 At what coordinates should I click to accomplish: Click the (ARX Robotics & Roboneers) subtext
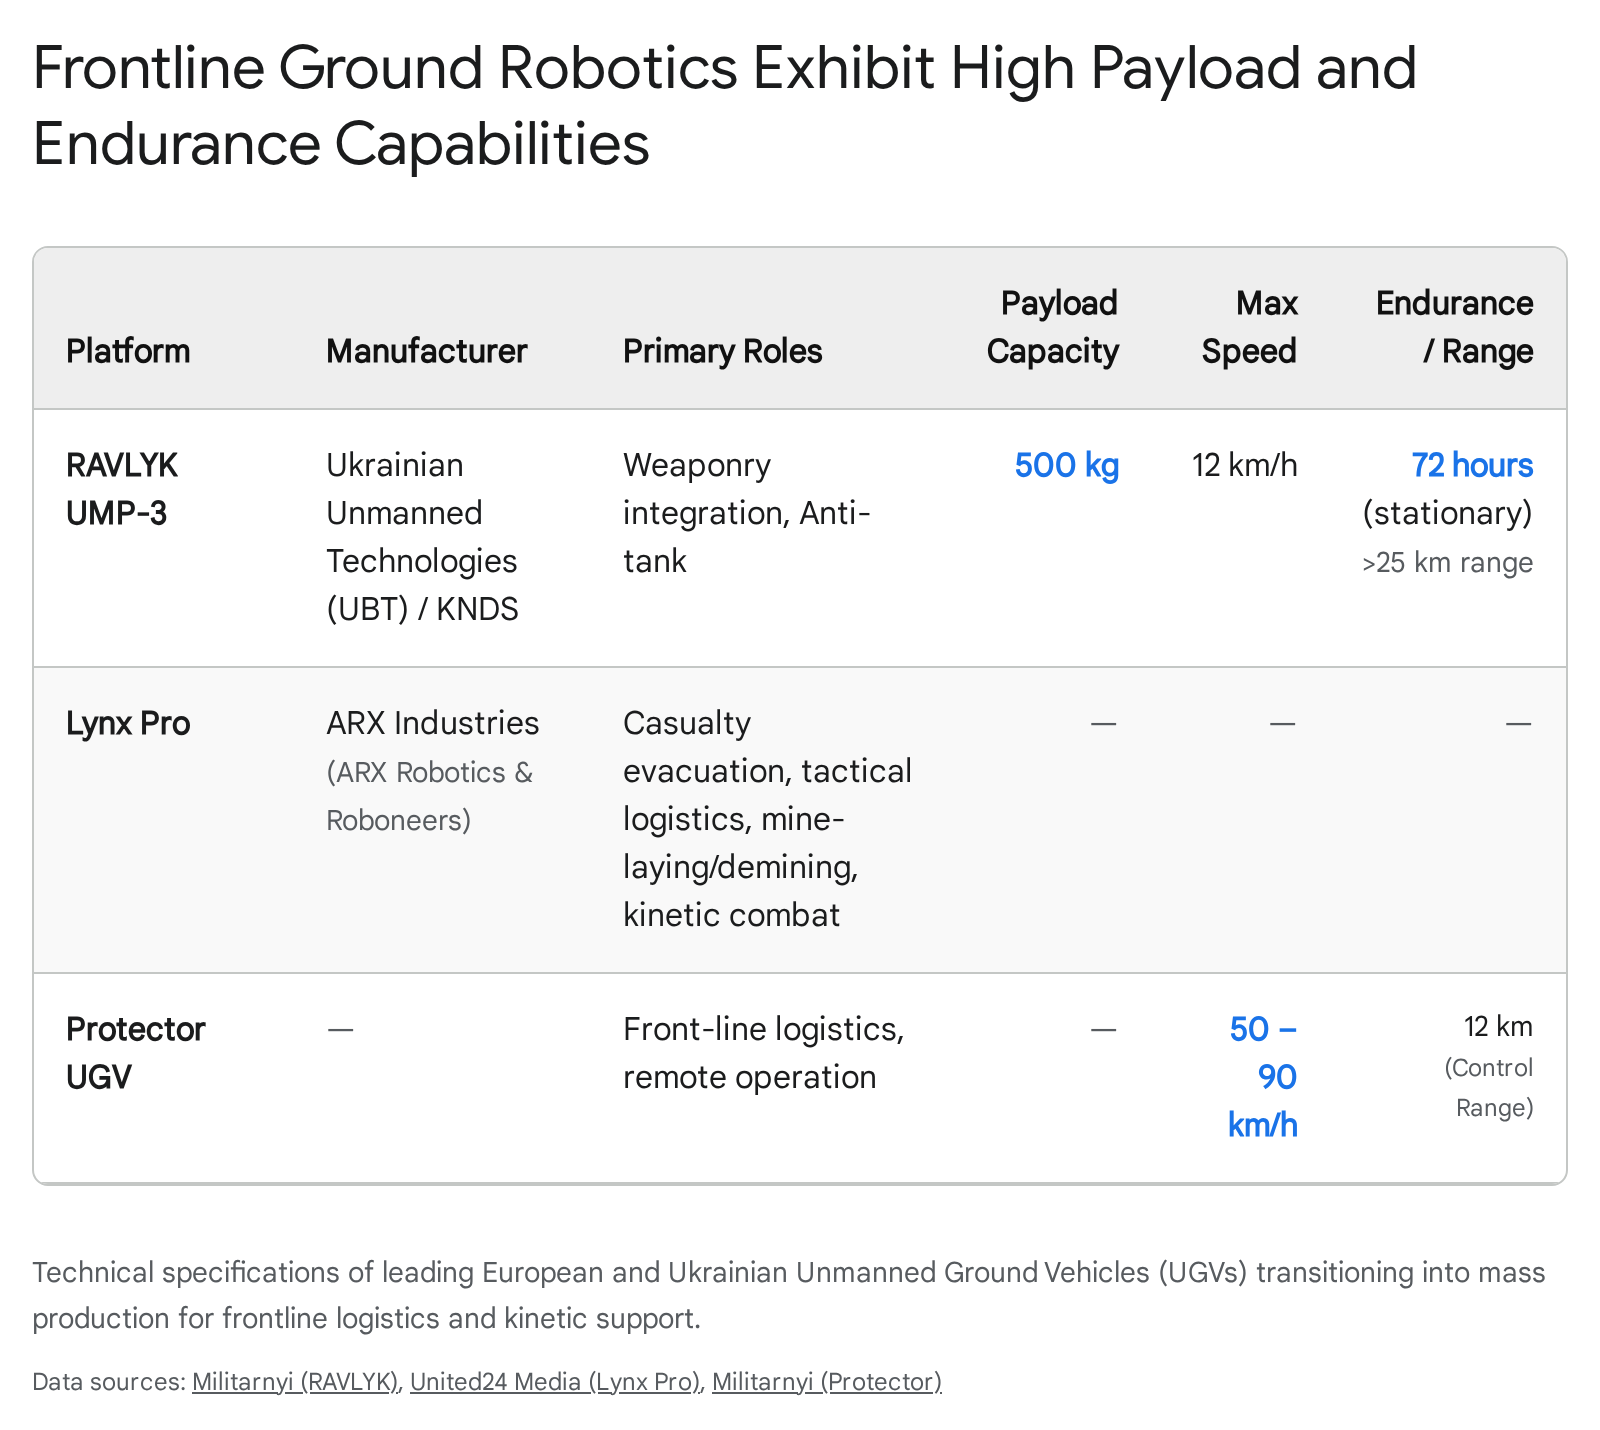(x=430, y=796)
